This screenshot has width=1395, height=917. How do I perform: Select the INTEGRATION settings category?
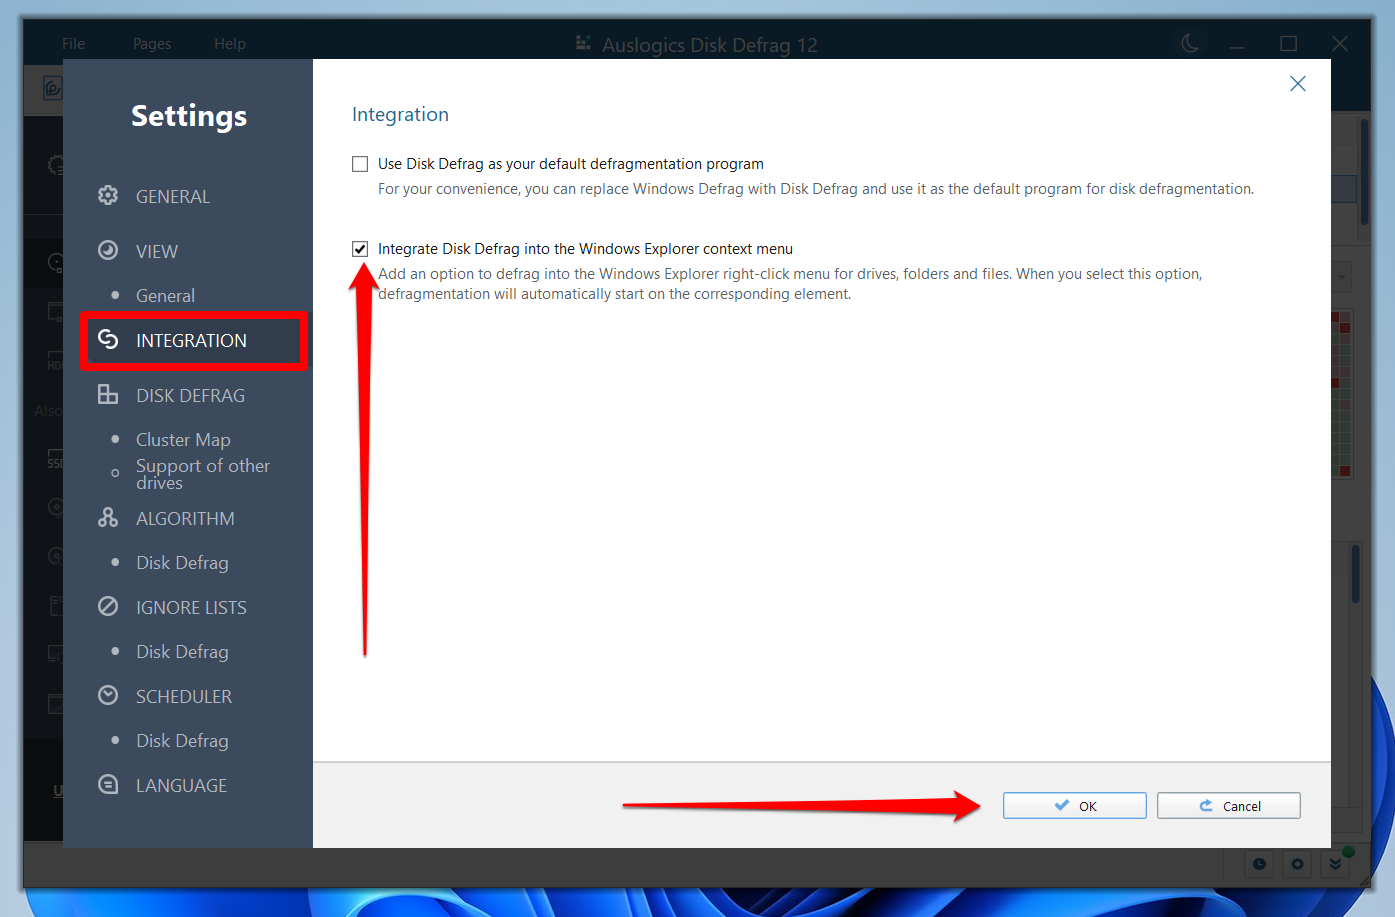tap(193, 341)
